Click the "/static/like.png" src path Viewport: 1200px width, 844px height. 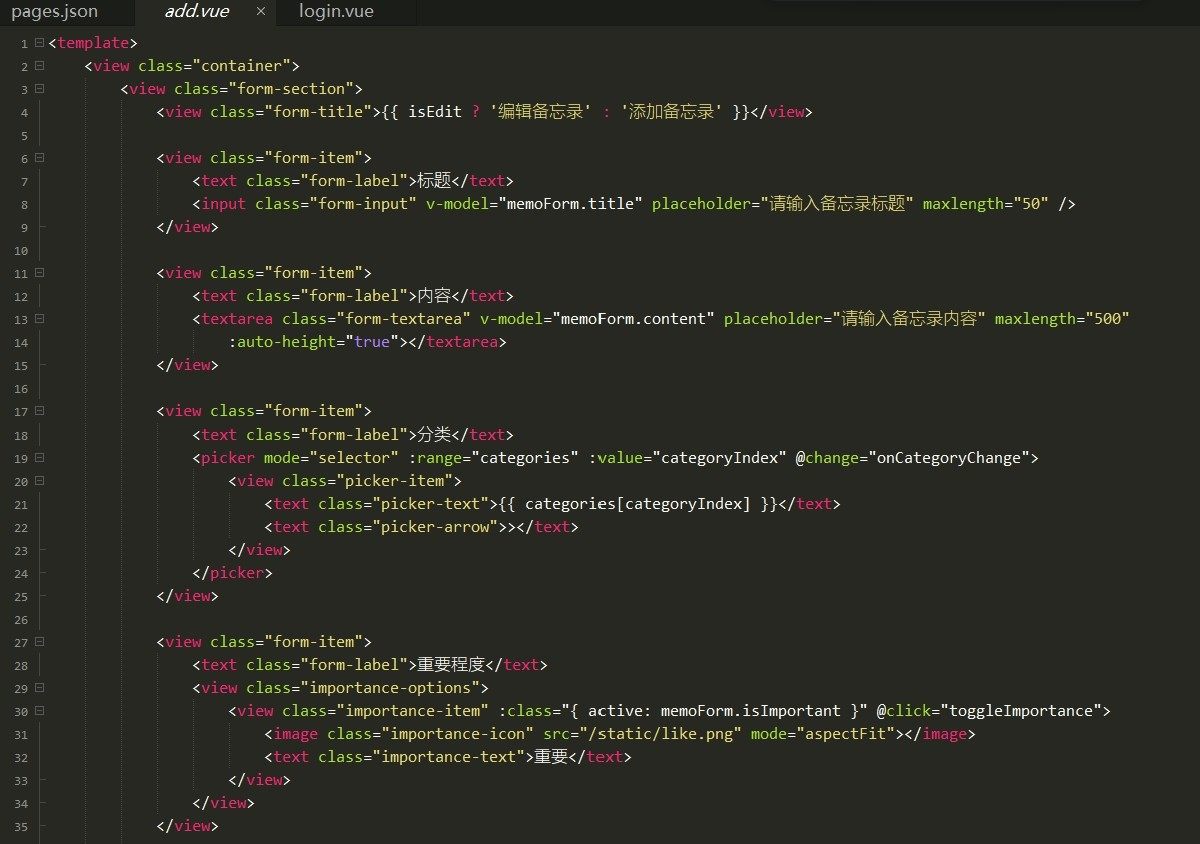pos(660,734)
